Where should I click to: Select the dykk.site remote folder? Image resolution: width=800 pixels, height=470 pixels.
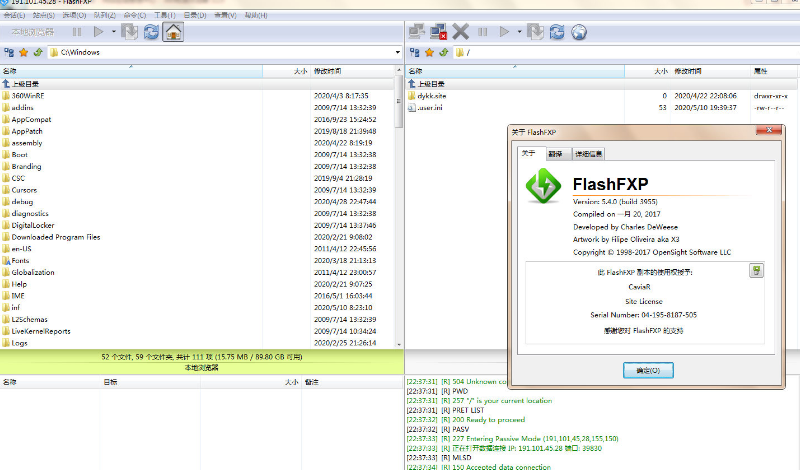coord(602,95)
